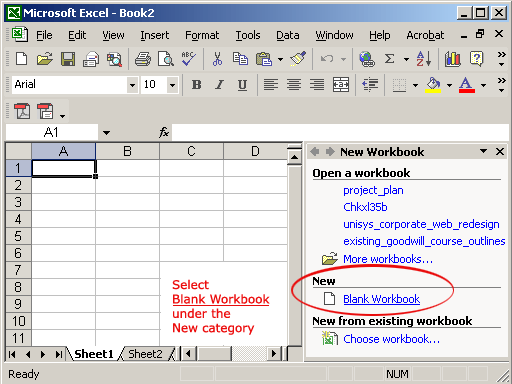The width and height of the screenshot is (512, 384).
Task: Open the Font Color dropdown arrow
Action: tap(483, 85)
